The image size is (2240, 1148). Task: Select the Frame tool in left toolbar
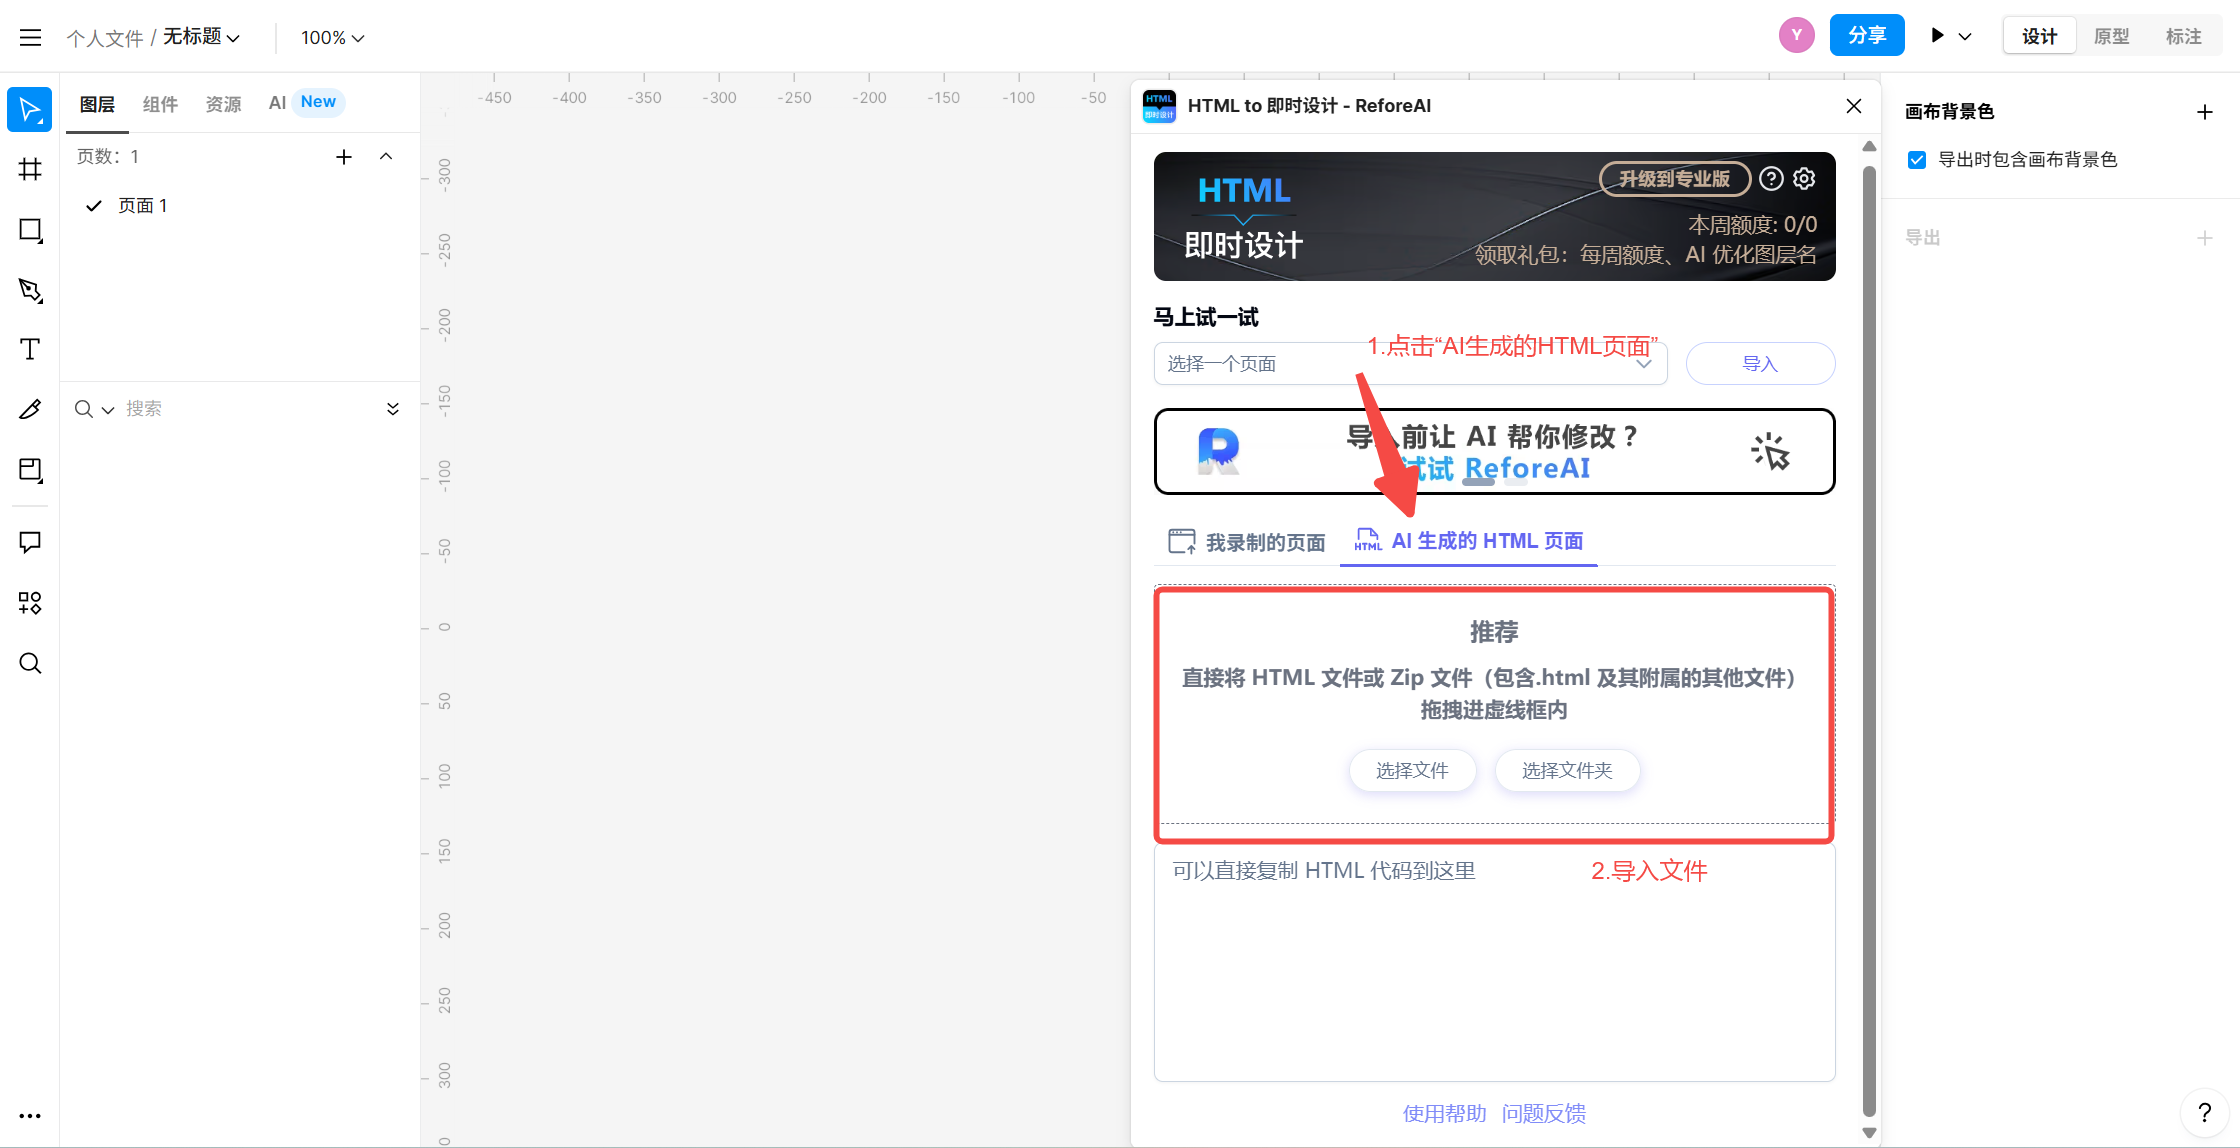pyautogui.click(x=30, y=169)
